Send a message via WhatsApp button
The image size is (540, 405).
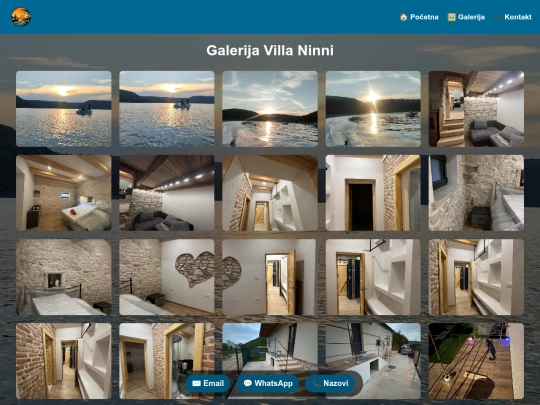click(268, 383)
